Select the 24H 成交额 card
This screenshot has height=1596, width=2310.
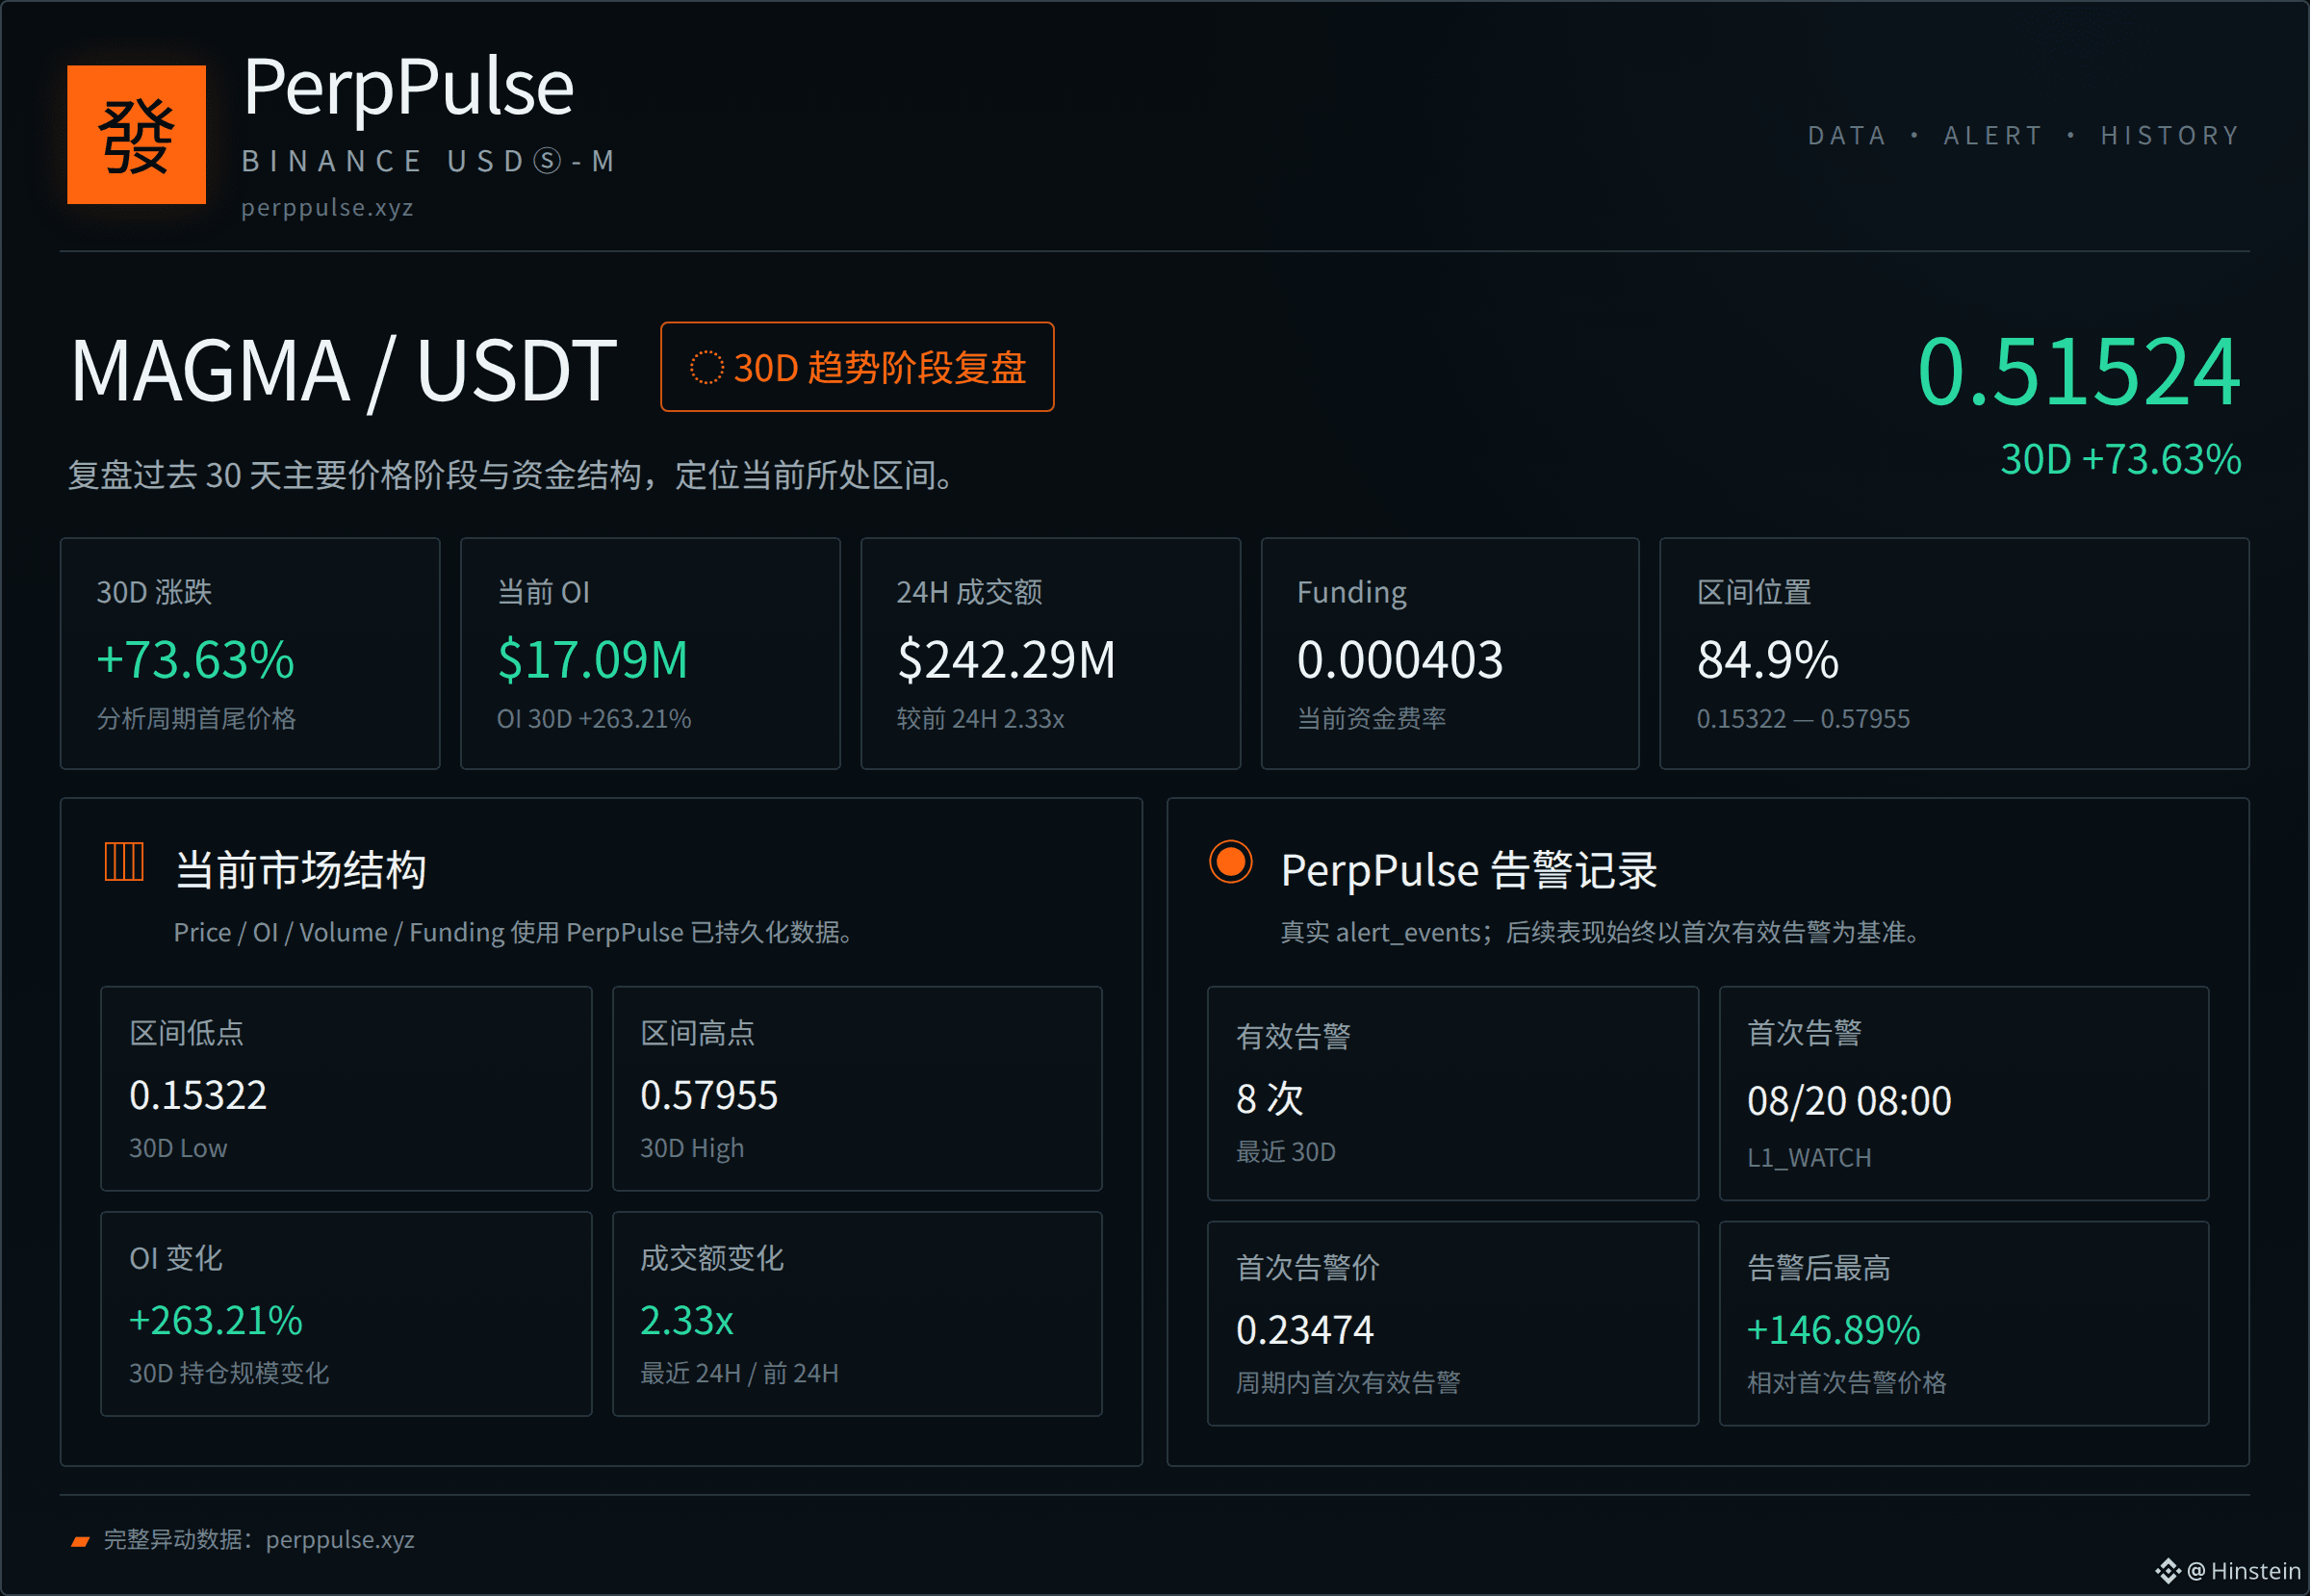[1050, 654]
